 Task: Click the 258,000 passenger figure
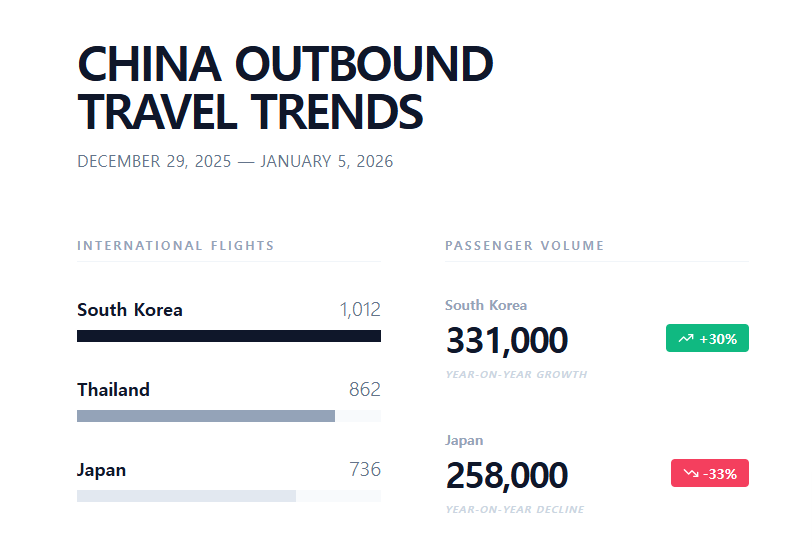pos(507,476)
